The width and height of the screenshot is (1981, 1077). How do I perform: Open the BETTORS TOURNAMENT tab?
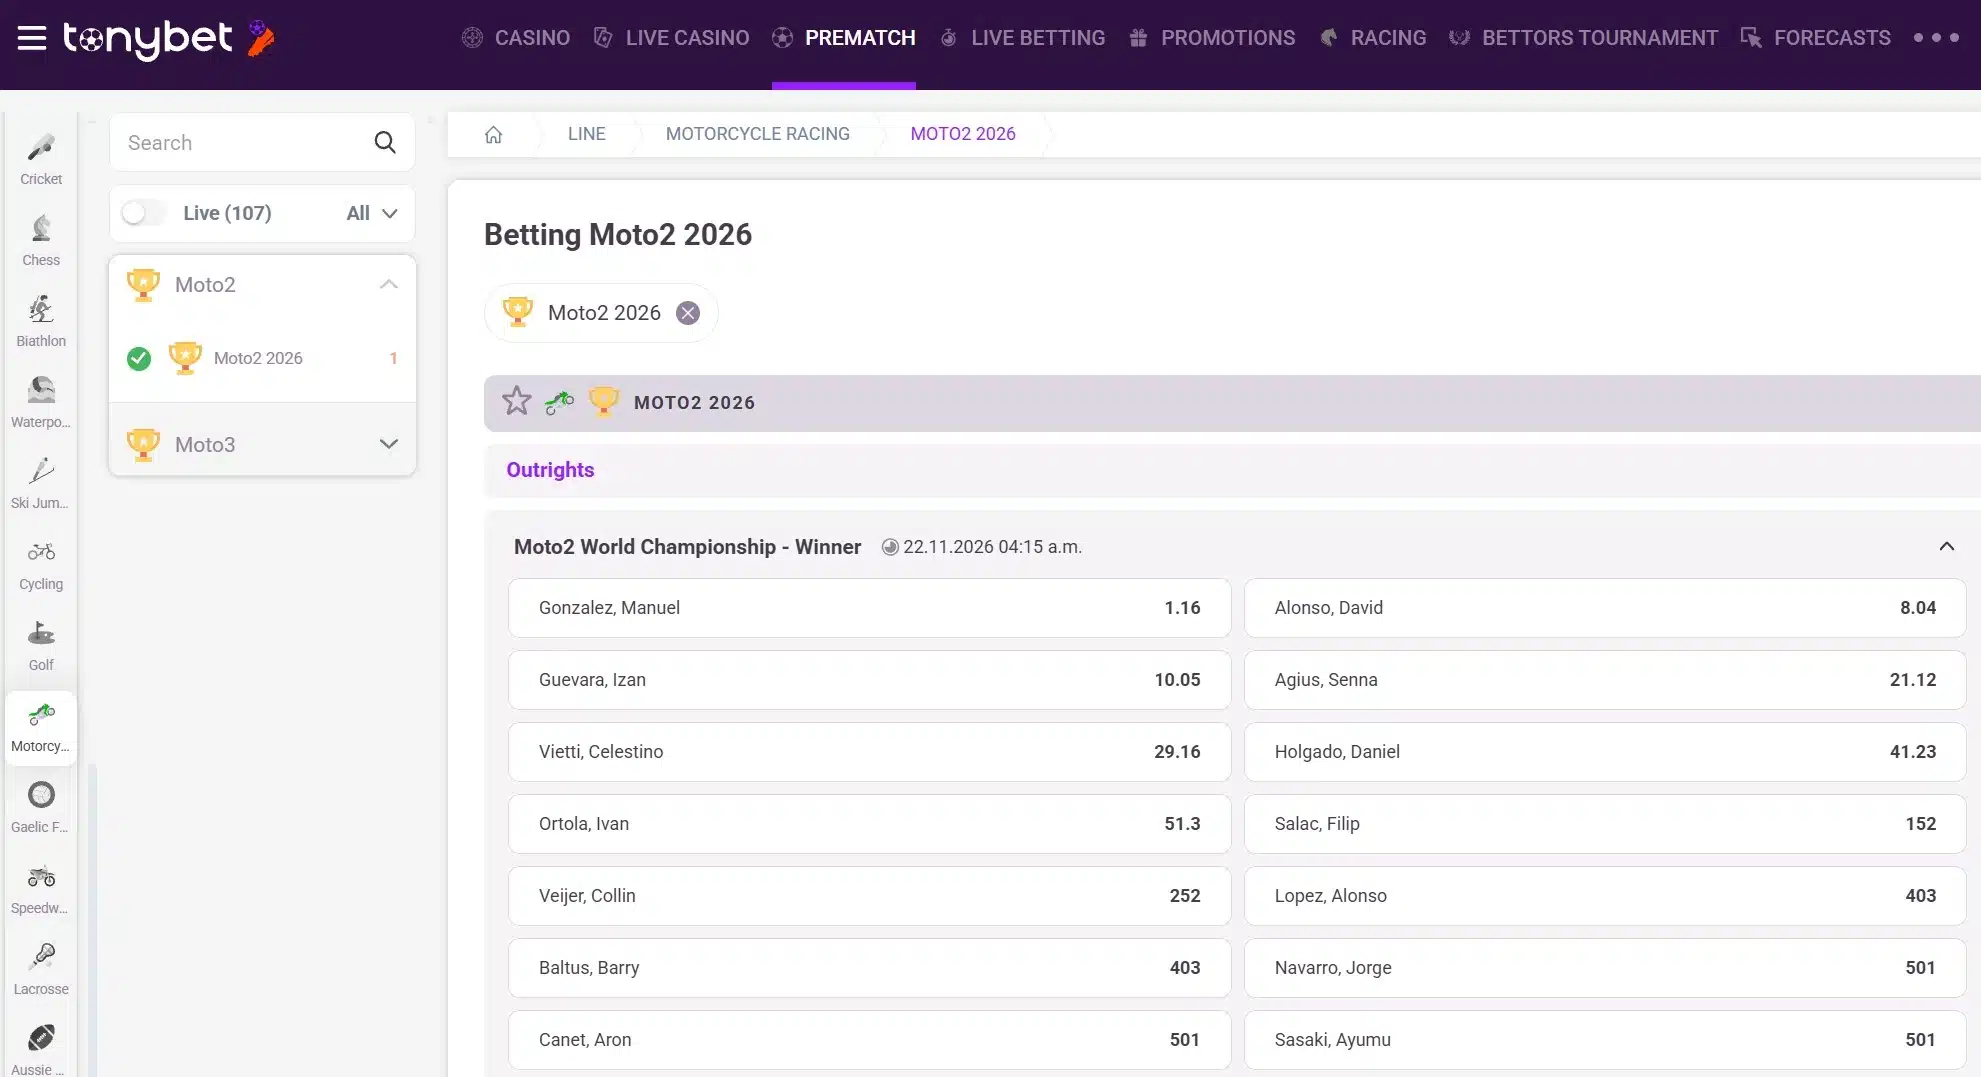point(1584,38)
